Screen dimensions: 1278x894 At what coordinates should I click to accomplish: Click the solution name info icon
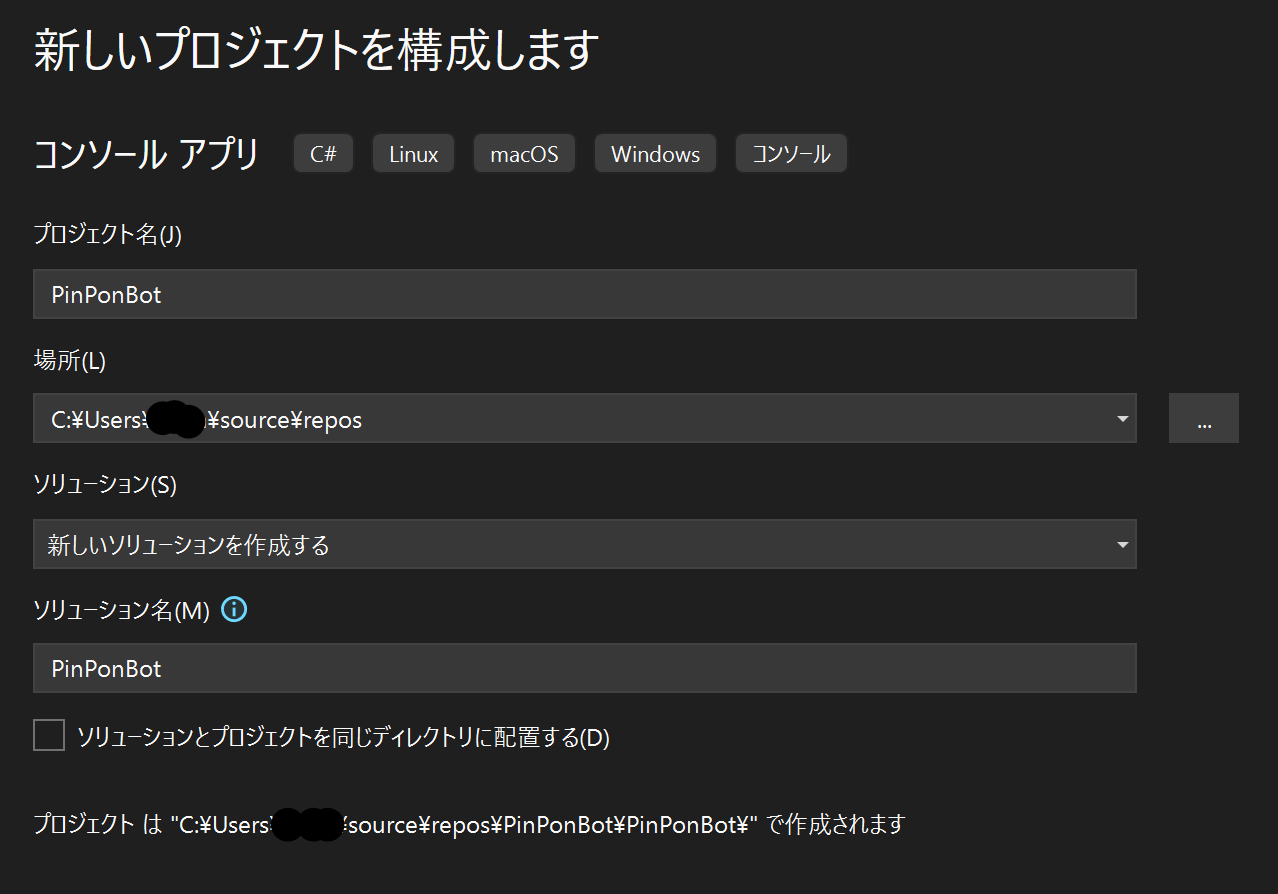(234, 609)
